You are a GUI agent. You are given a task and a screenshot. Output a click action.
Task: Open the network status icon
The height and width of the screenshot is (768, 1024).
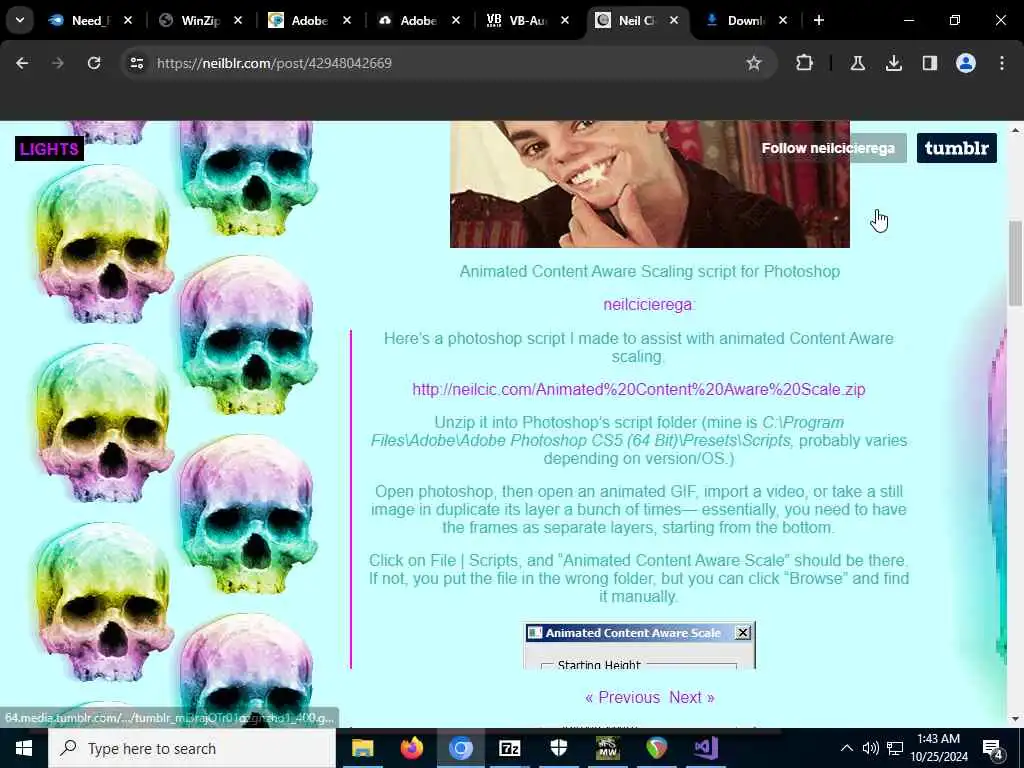point(895,748)
